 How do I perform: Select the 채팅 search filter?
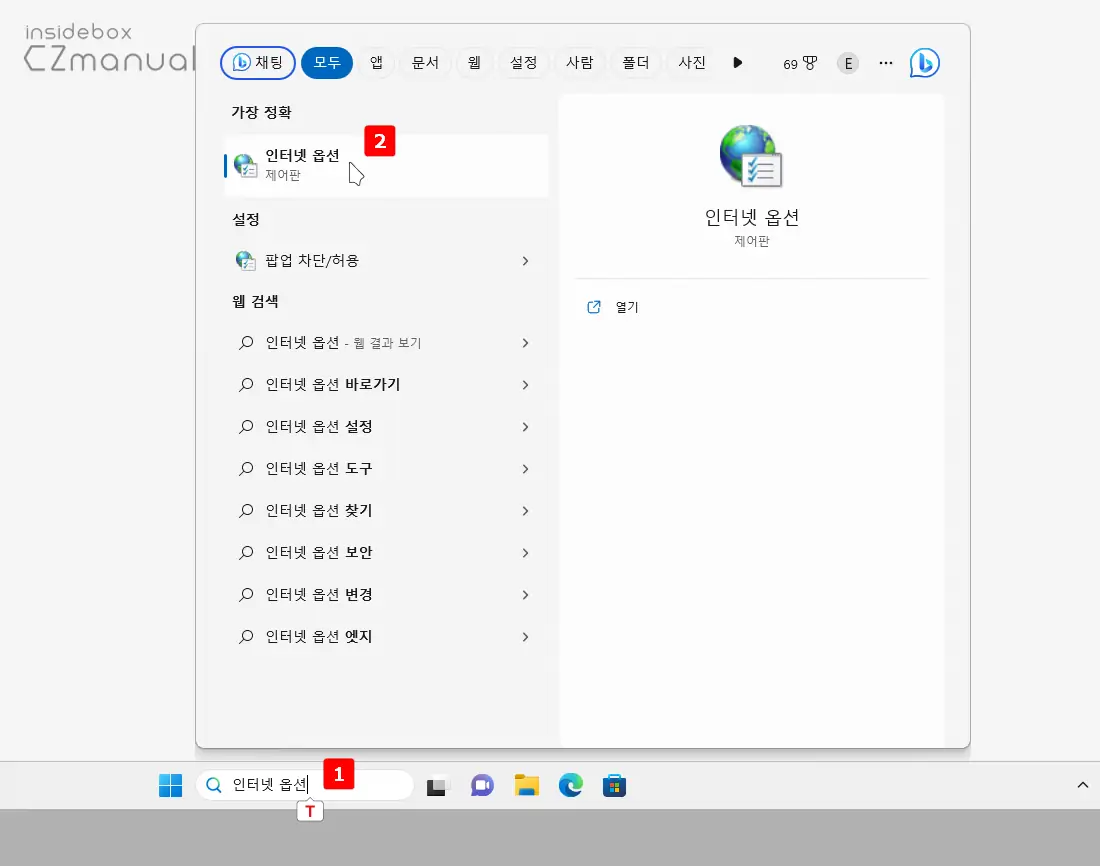(x=257, y=62)
